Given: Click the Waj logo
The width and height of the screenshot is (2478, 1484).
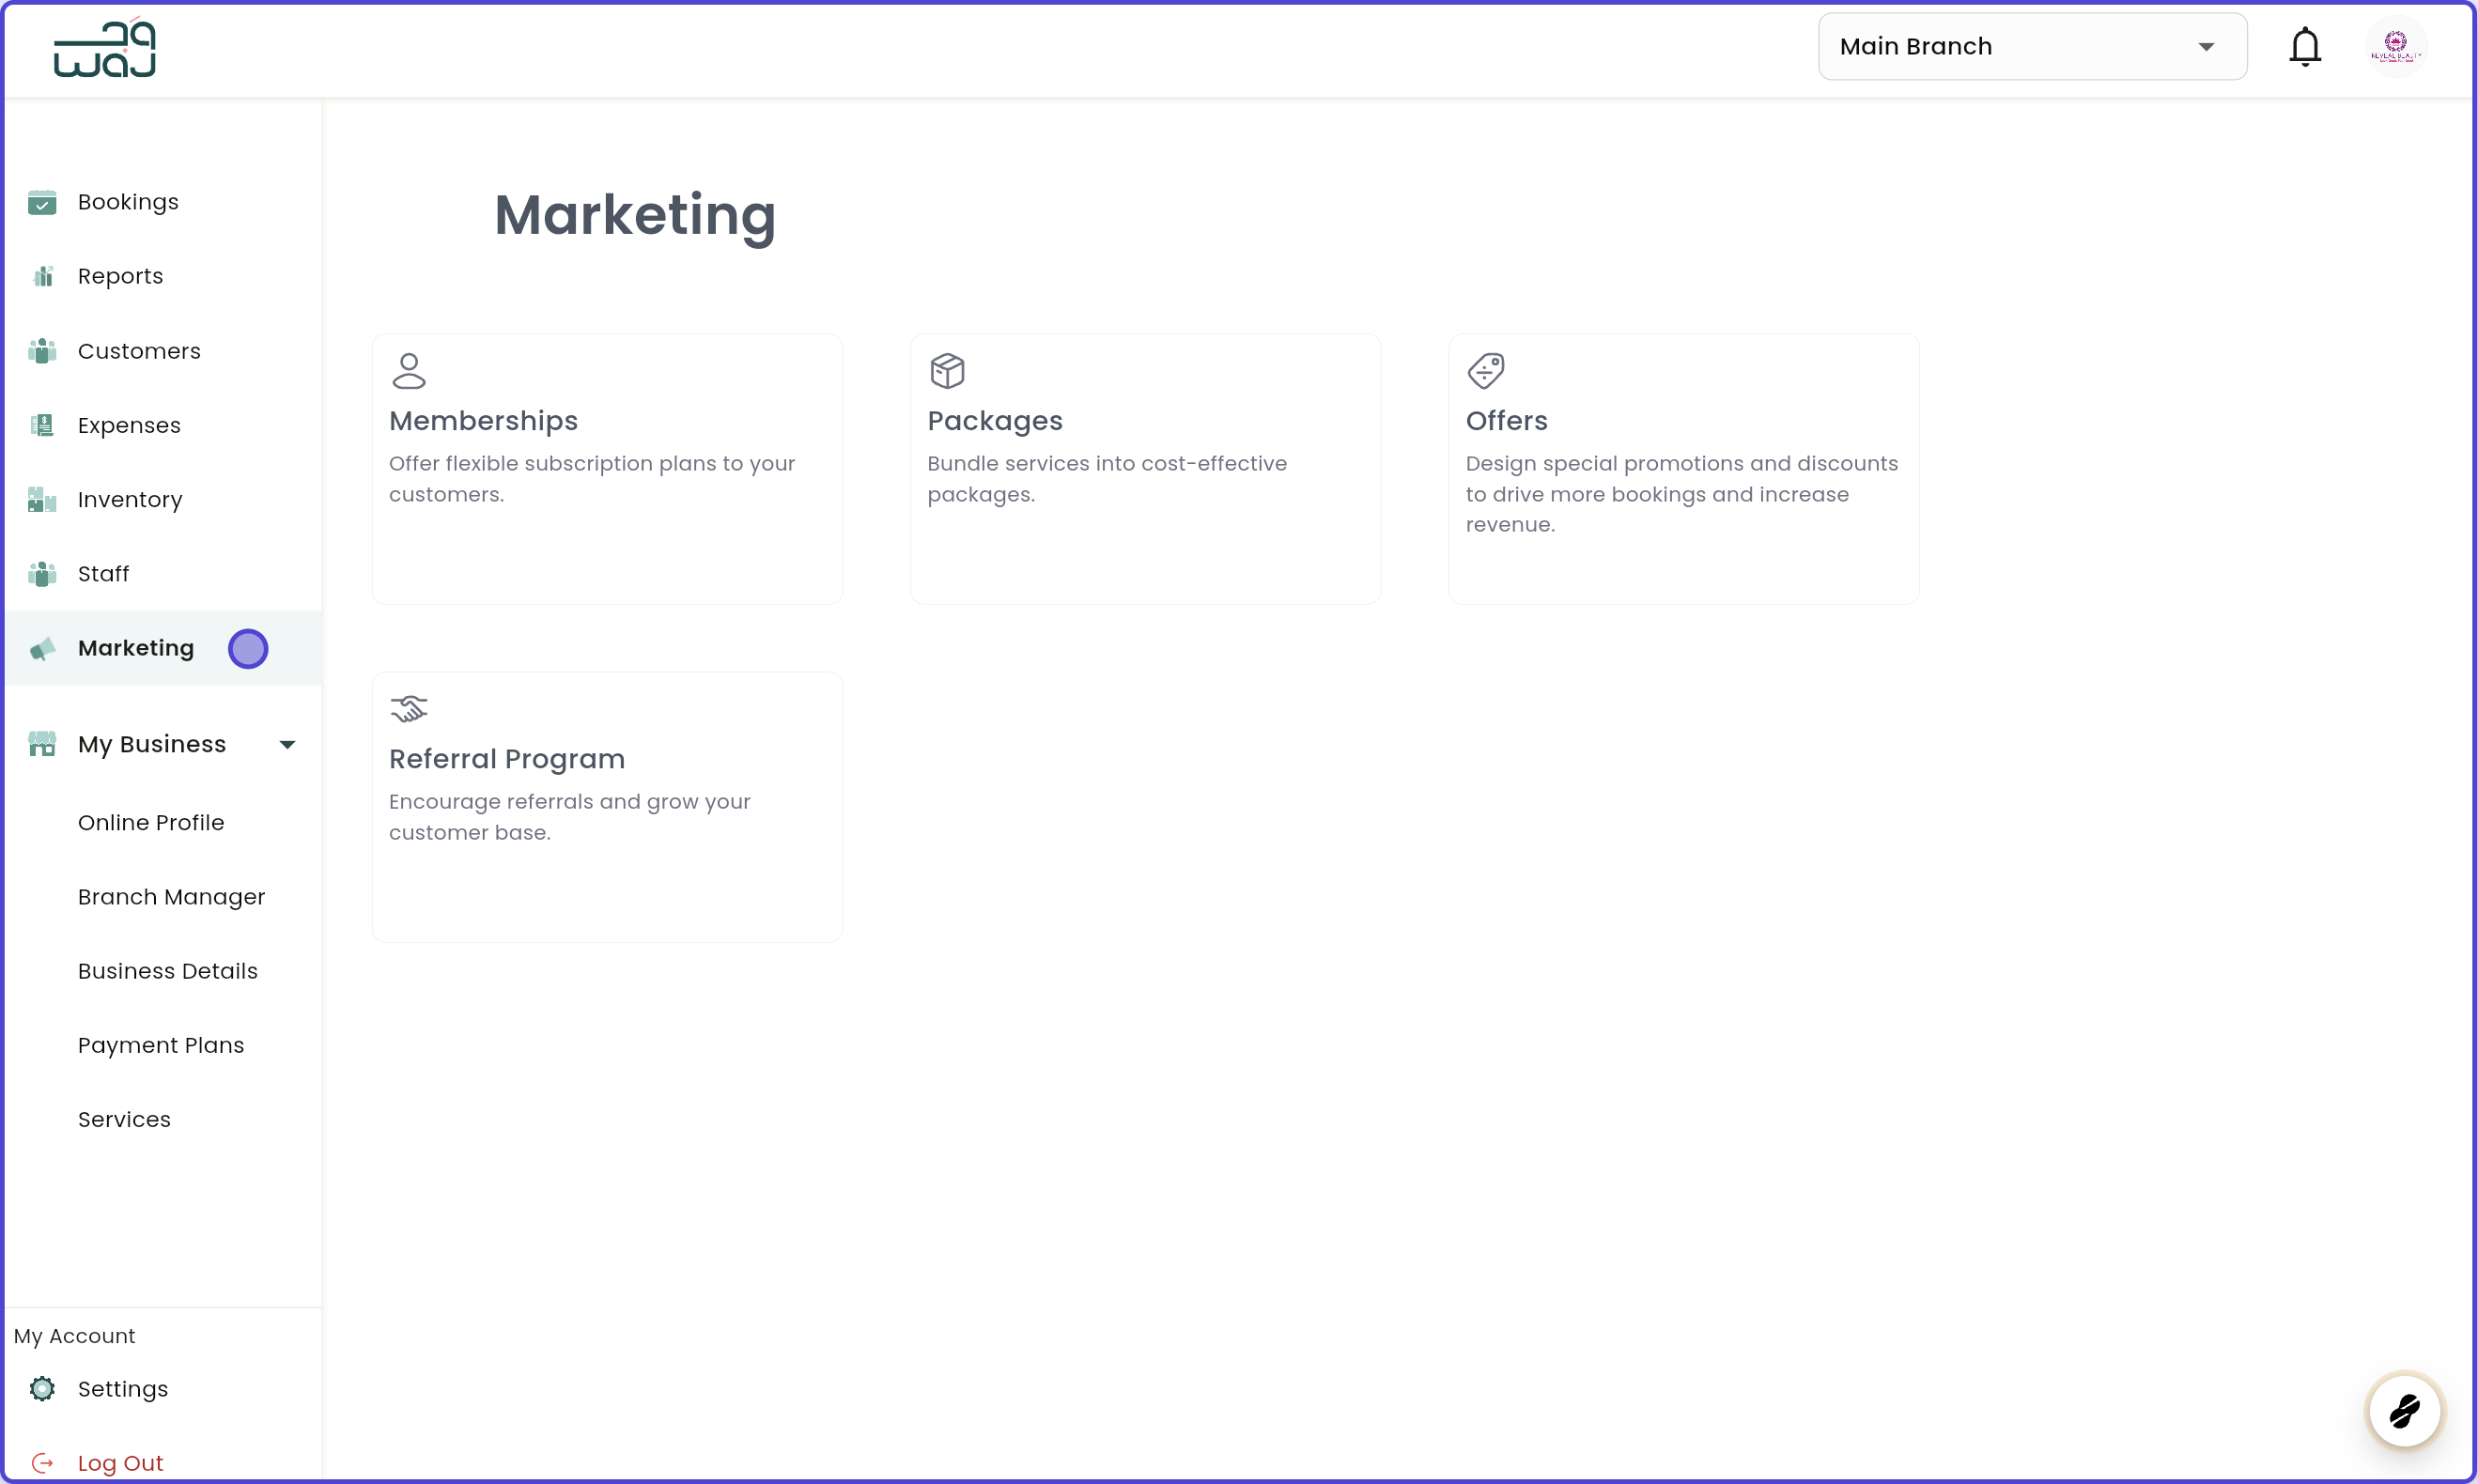Looking at the screenshot, I should pyautogui.click(x=104, y=47).
